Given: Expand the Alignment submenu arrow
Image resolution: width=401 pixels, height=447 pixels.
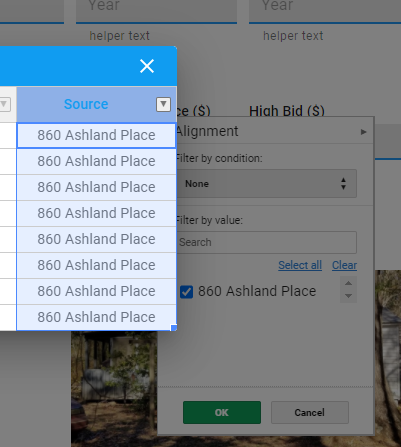Looking at the screenshot, I should (363, 132).
